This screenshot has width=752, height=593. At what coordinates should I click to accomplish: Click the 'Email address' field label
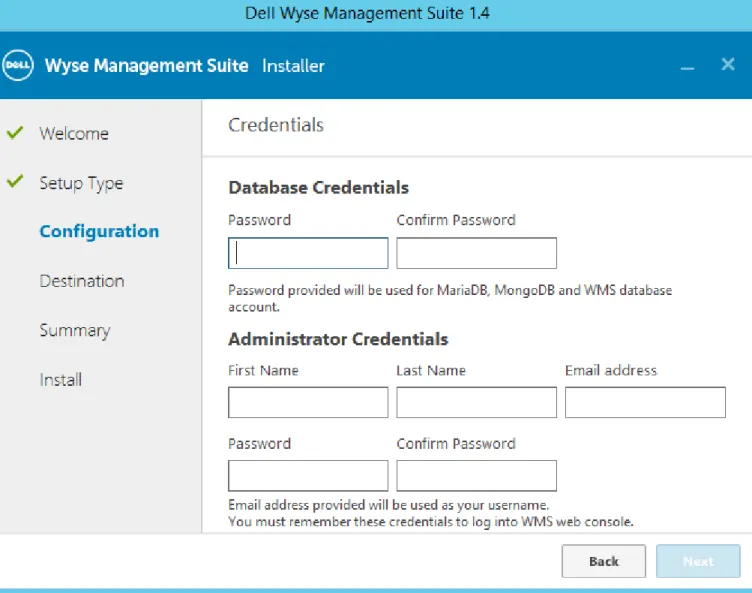tap(611, 370)
